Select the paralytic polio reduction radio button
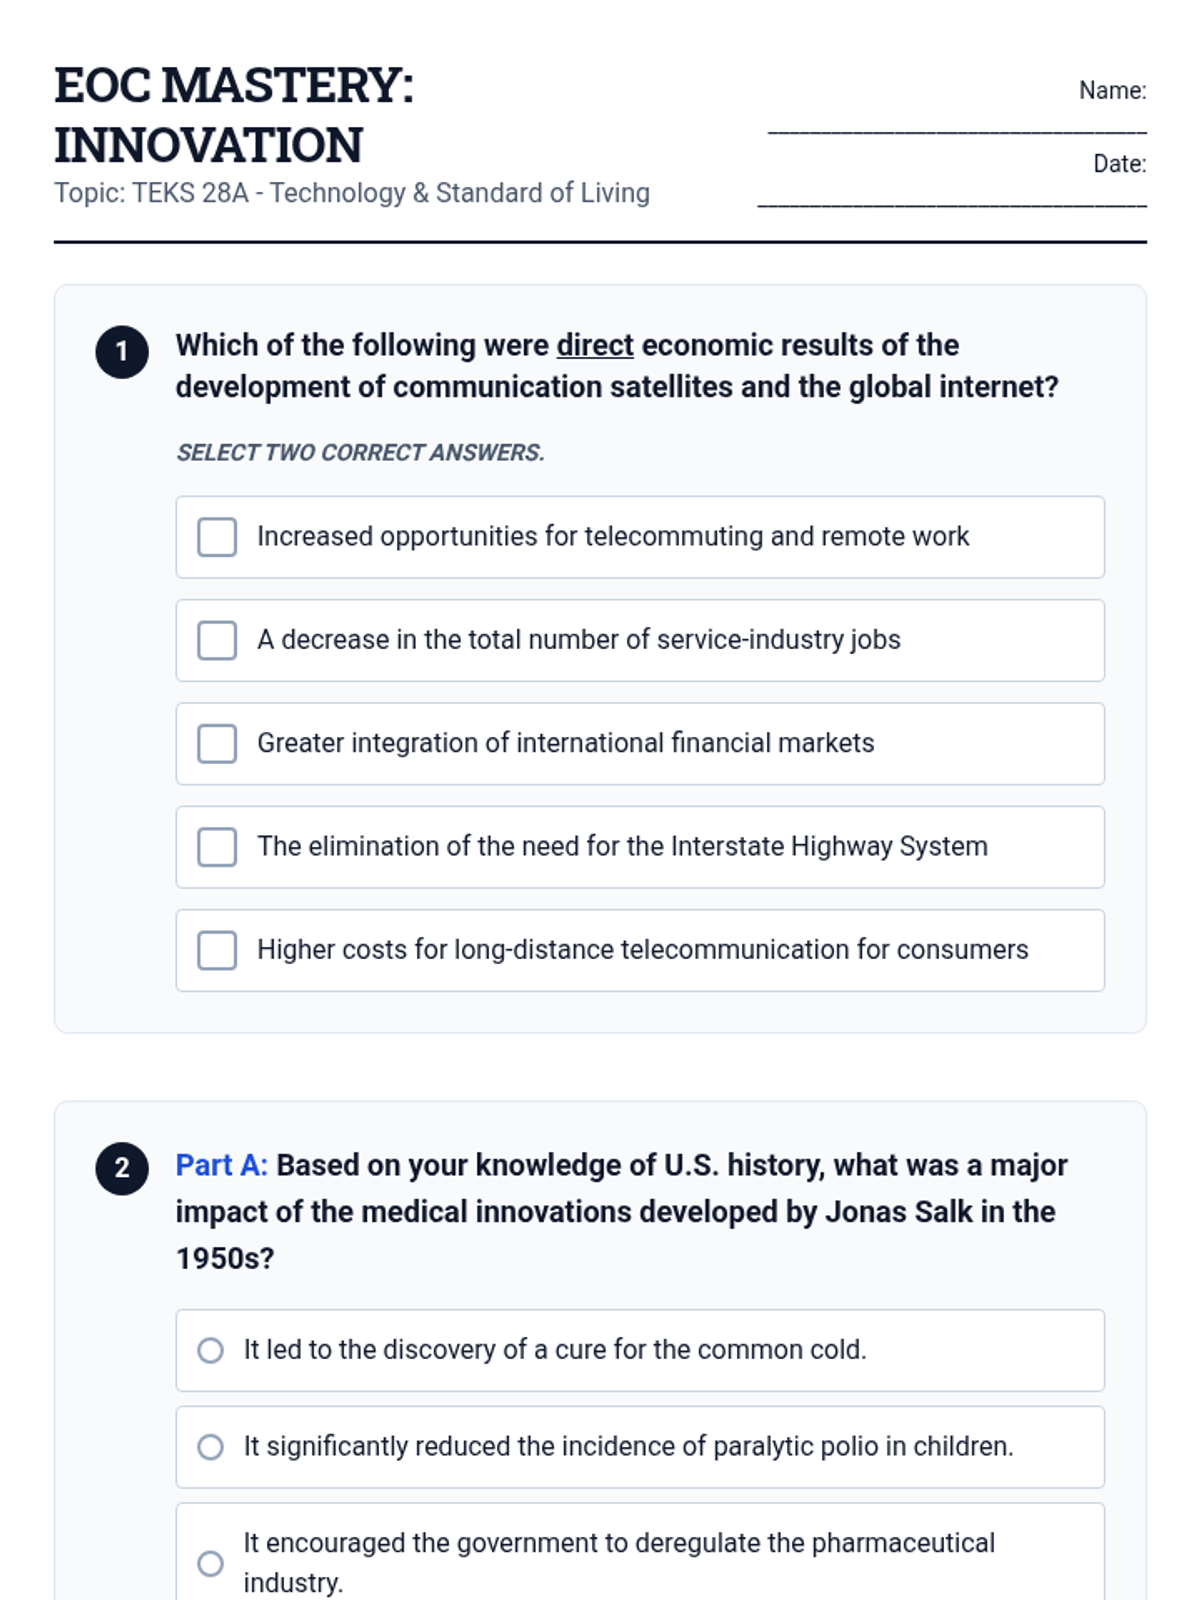Image resolution: width=1200 pixels, height=1600 pixels. pyautogui.click(x=210, y=1447)
